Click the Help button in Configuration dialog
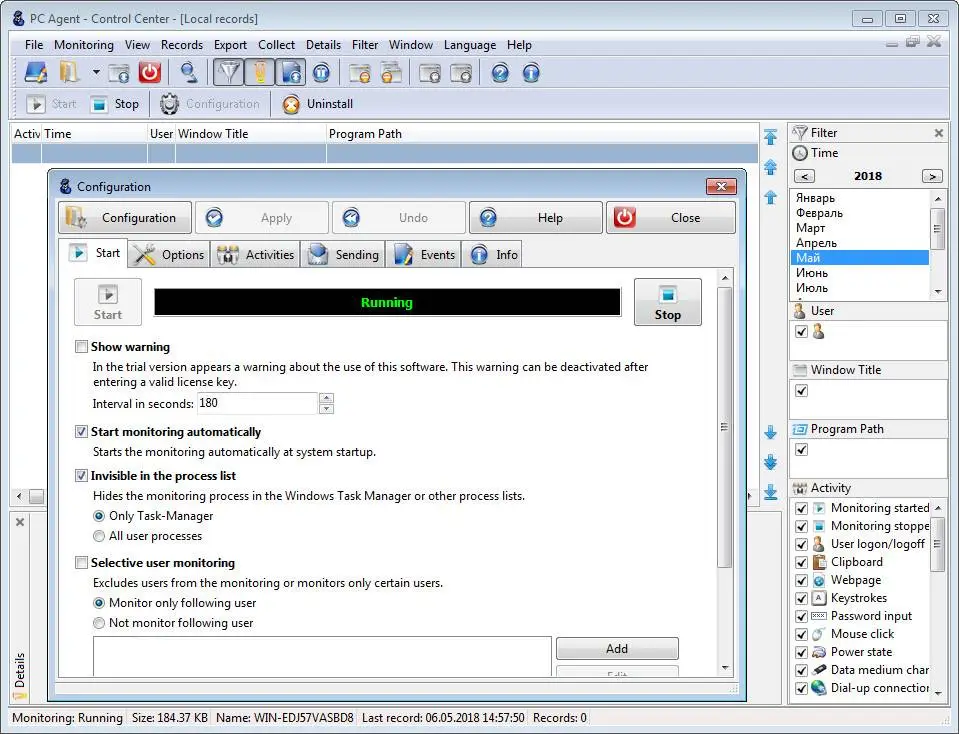The image size is (959, 734). tap(536, 218)
